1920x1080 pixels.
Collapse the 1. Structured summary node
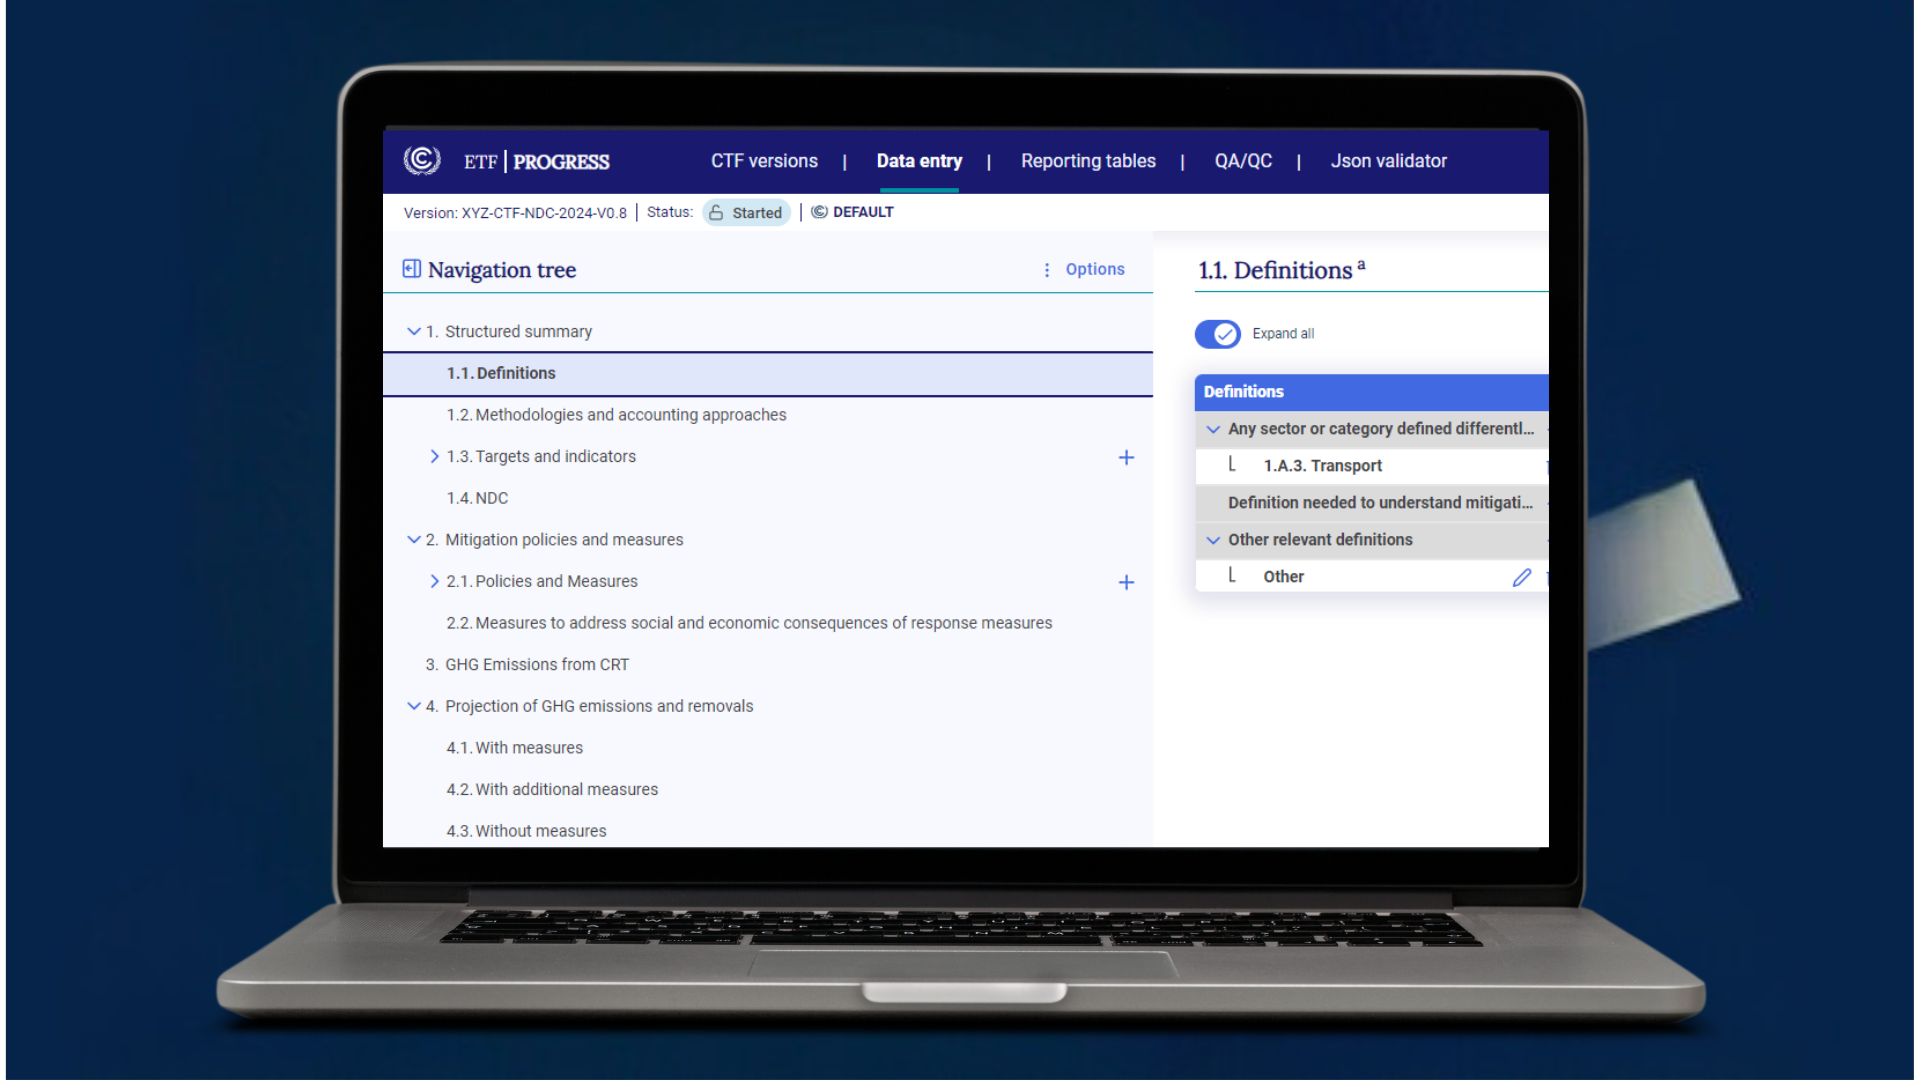pos(413,331)
